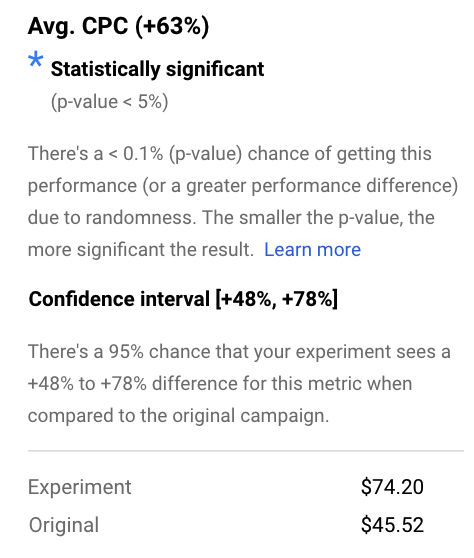The height and width of the screenshot is (558, 474).
Task: Select the Experiment row label
Action: point(80,487)
